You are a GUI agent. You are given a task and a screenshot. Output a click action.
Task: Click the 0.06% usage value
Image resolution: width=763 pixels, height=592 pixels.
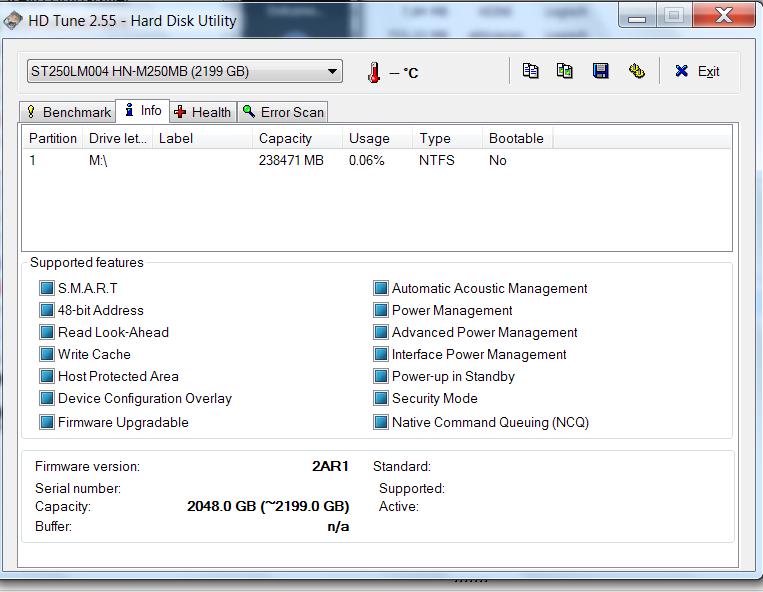click(x=366, y=160)
